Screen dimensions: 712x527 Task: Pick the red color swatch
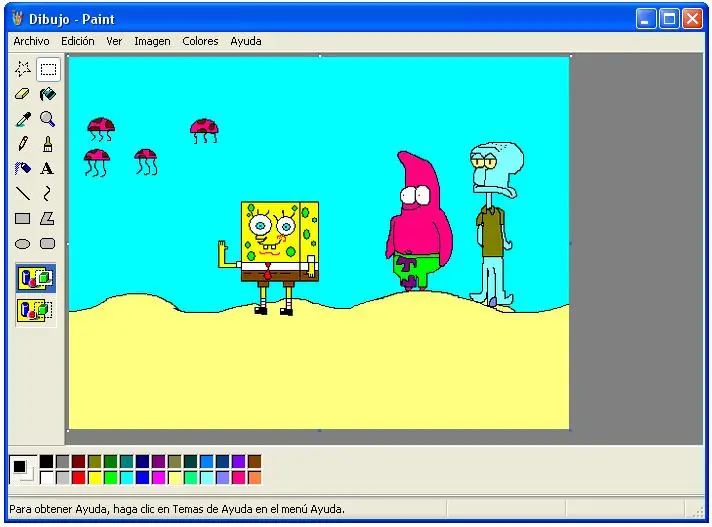coord(79,478)
